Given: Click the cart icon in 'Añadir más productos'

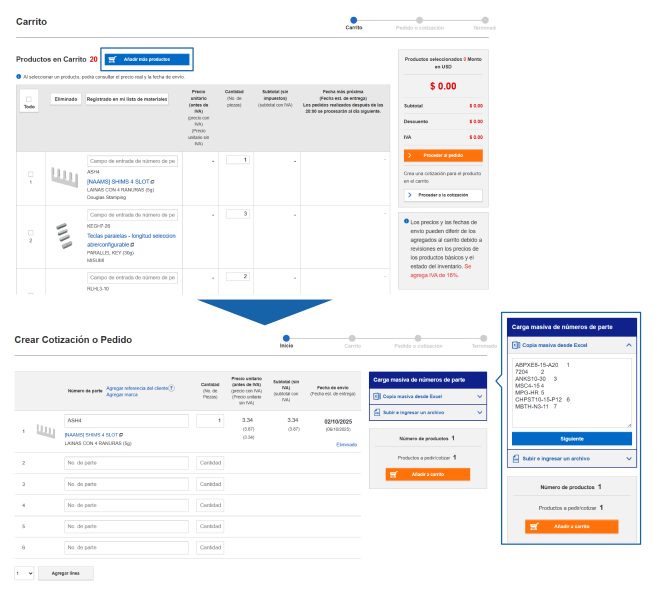Looking at the screenshot, I should 113,59.
